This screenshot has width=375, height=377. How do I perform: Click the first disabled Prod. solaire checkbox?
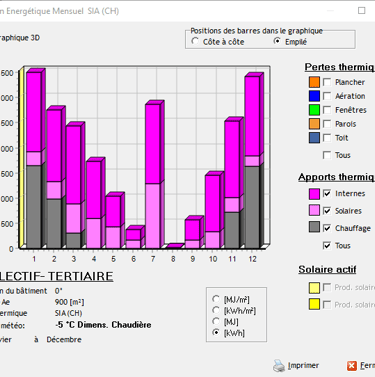pos(327,287)
